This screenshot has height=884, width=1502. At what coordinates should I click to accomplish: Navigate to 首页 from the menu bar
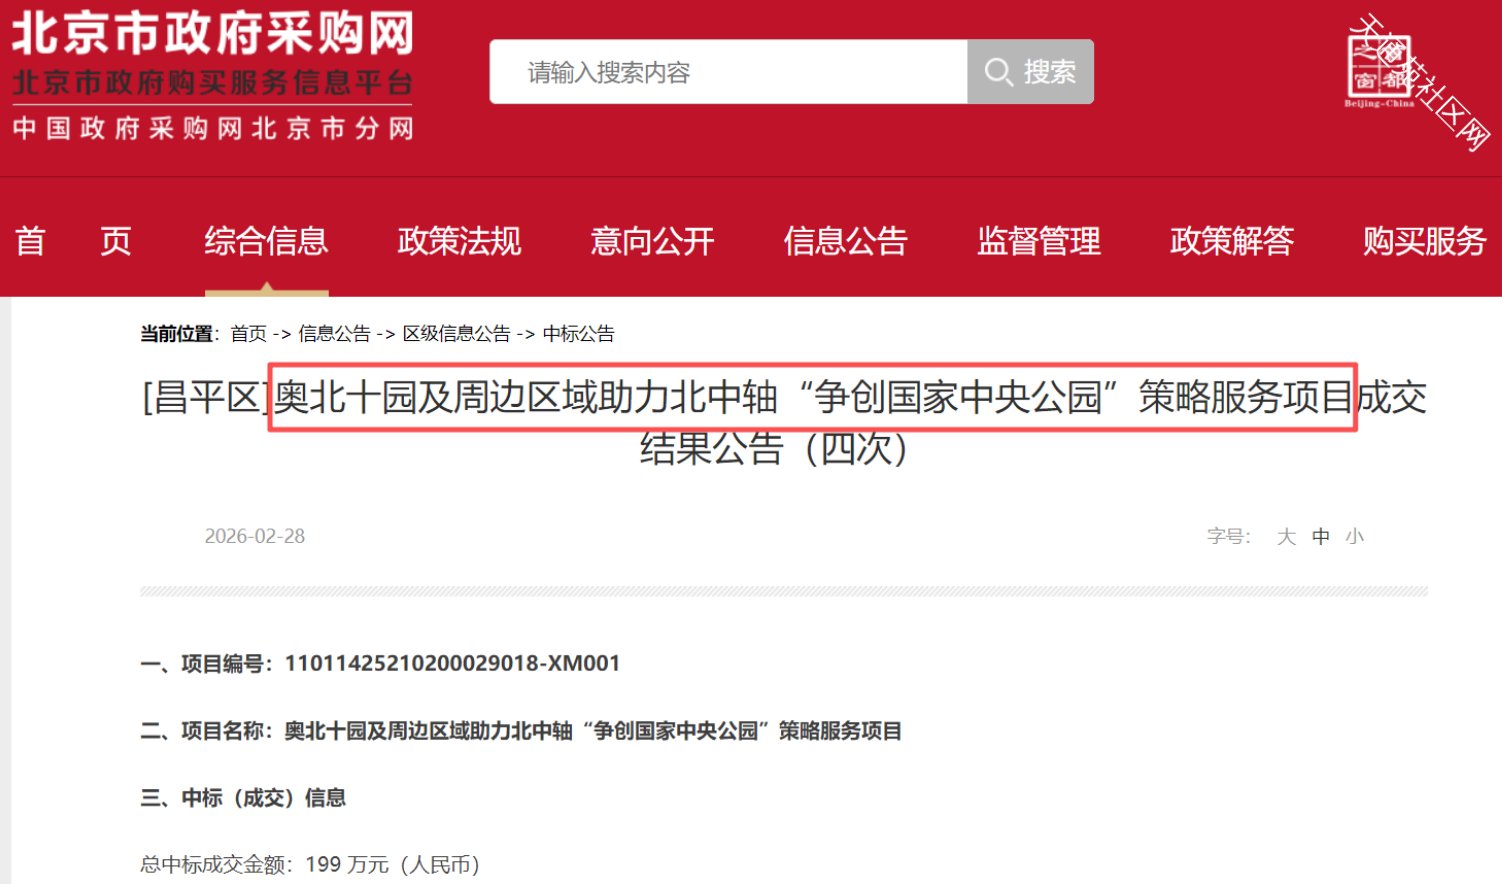coord(71,242)
